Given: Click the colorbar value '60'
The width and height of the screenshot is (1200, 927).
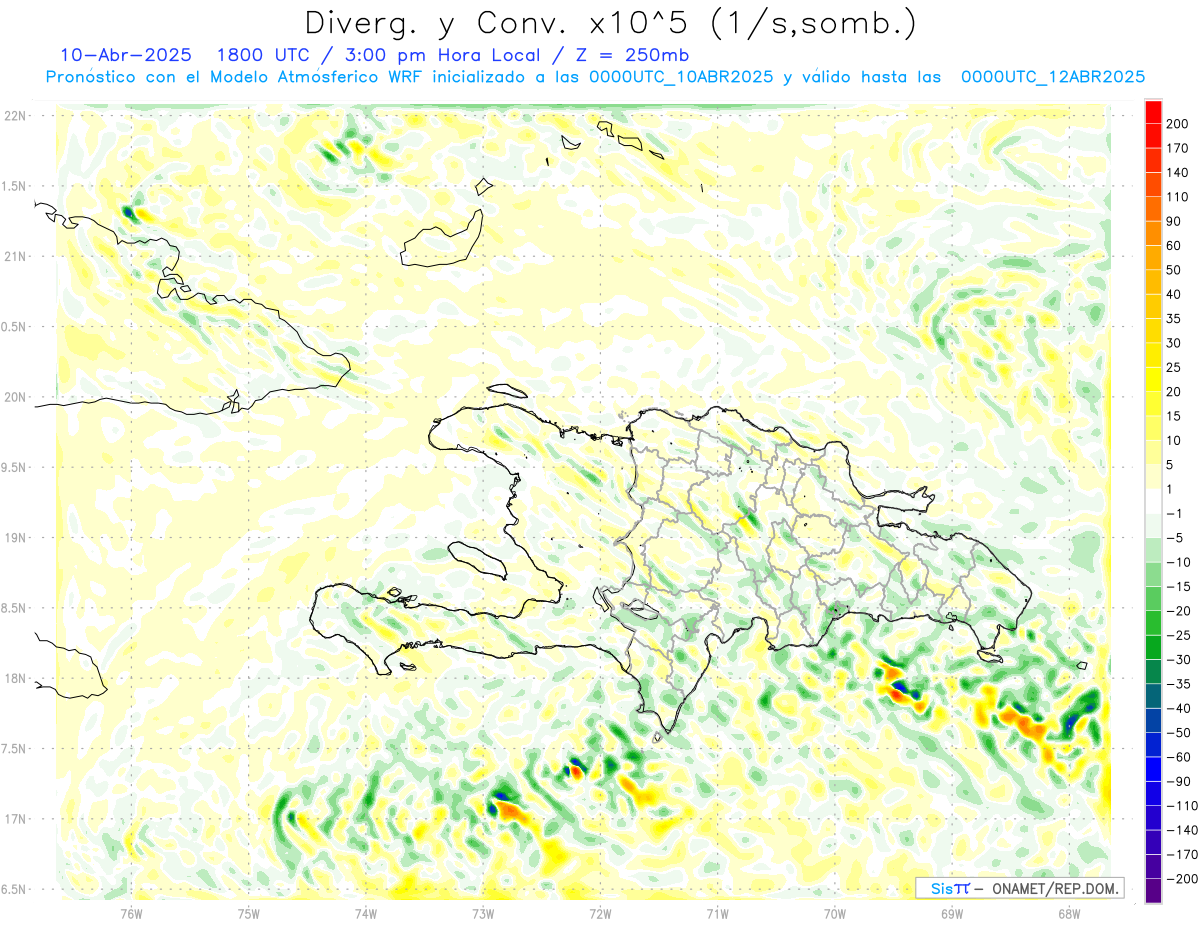Looking at the screenshot, I should pos(1175,246).
